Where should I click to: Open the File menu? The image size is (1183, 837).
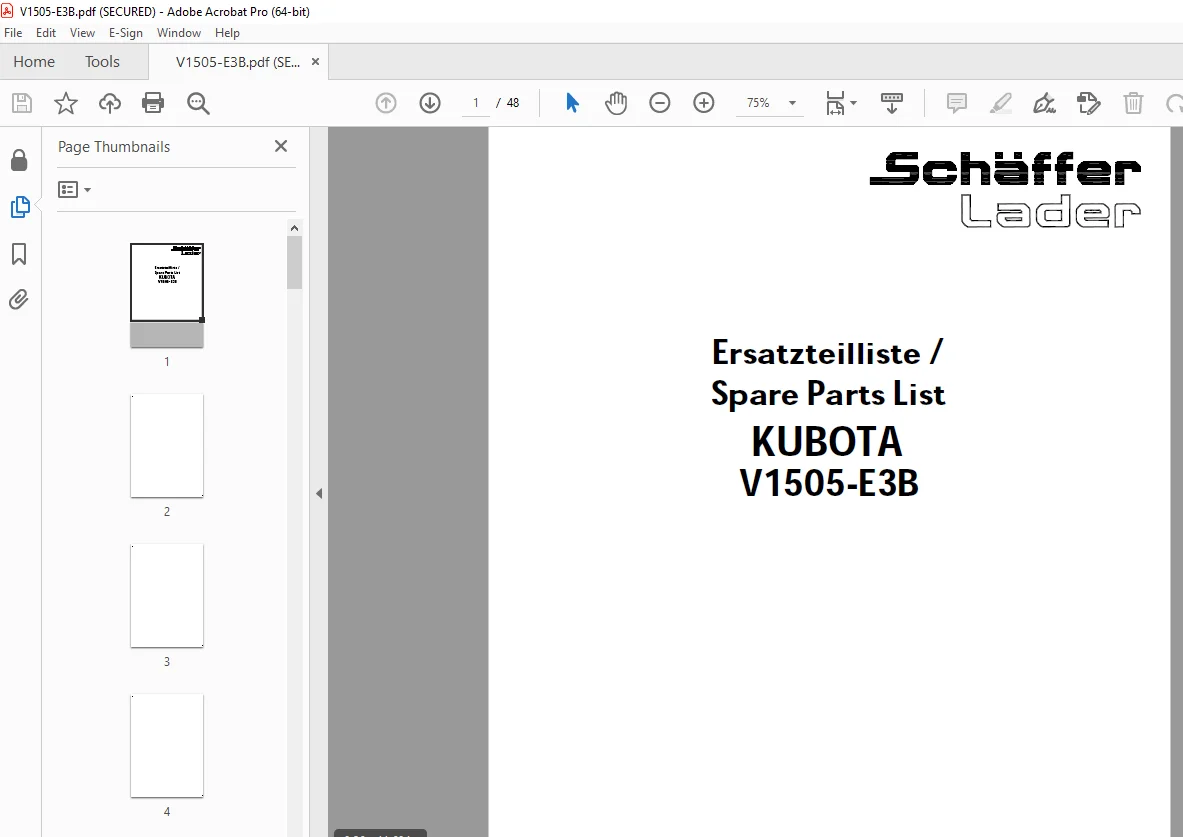point(13,32)
